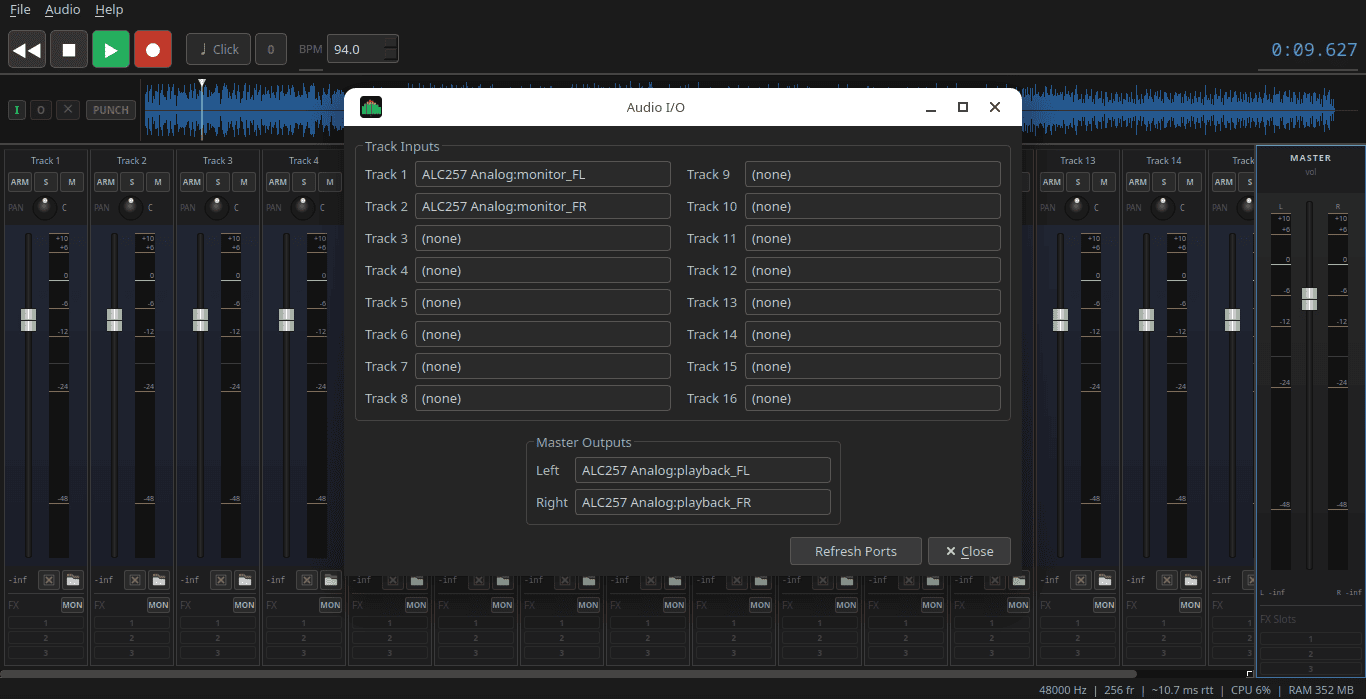Open Track 1 input dropdown in Audio I/O

click(x=543, y=174)
